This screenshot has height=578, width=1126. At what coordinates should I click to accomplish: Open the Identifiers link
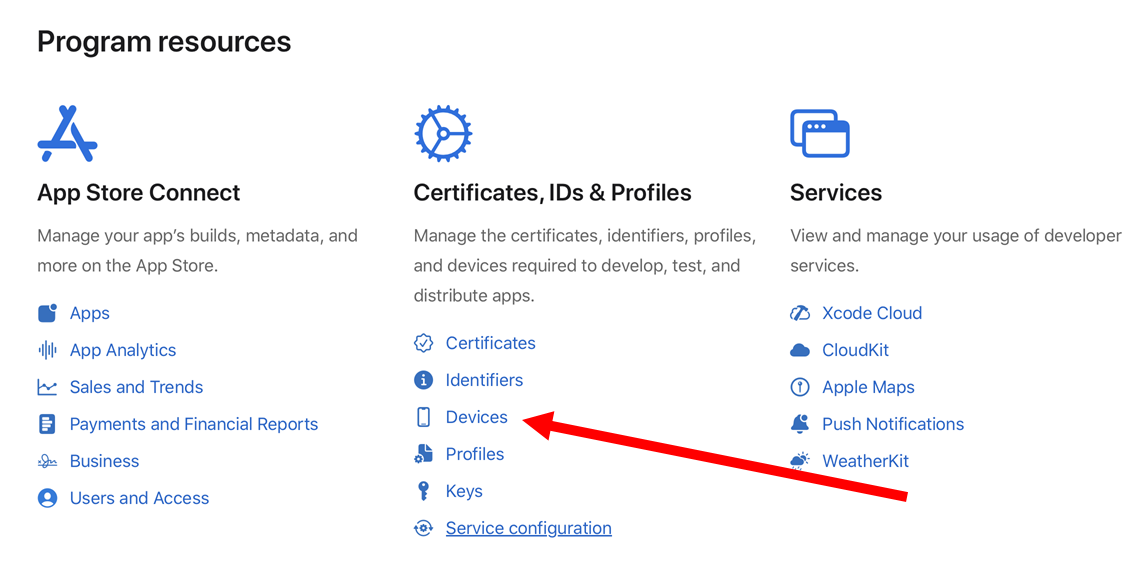tap(484, 380)
